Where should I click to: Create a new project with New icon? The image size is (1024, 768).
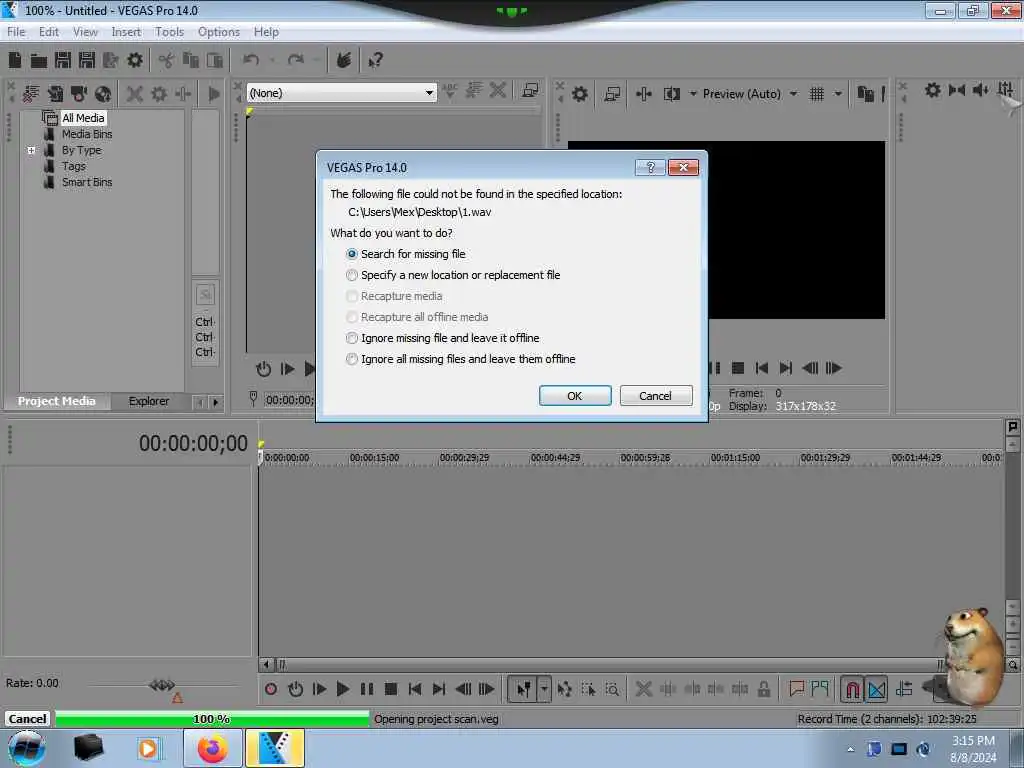(x=14, y=60)
